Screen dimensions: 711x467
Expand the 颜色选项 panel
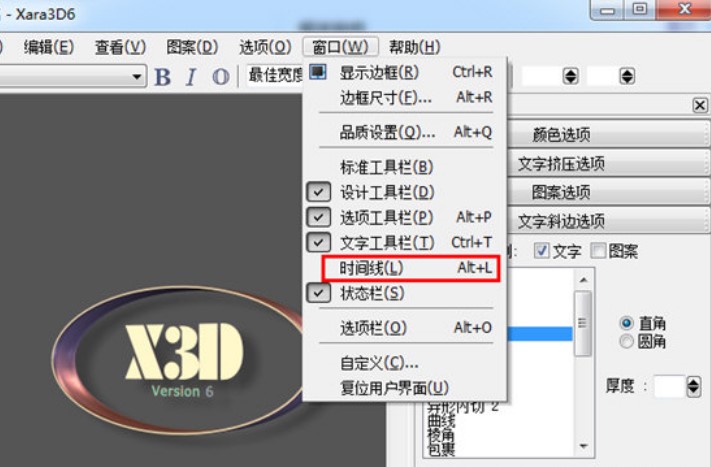pyautogui.click(x=608, y=134)
